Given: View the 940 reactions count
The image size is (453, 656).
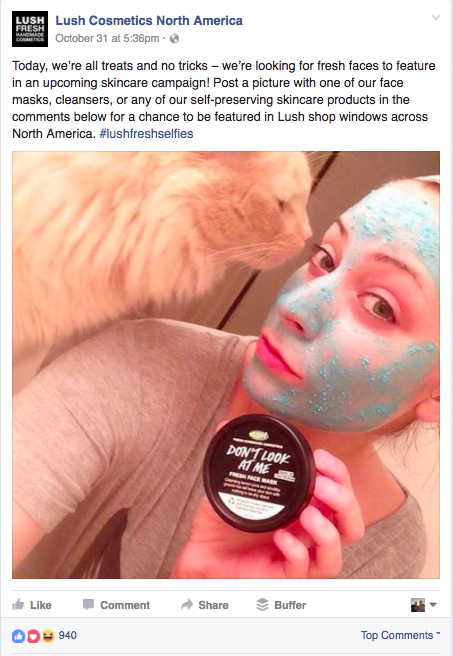Looking at the screenshot, I should pyautogui.click(x=67, y=636).
